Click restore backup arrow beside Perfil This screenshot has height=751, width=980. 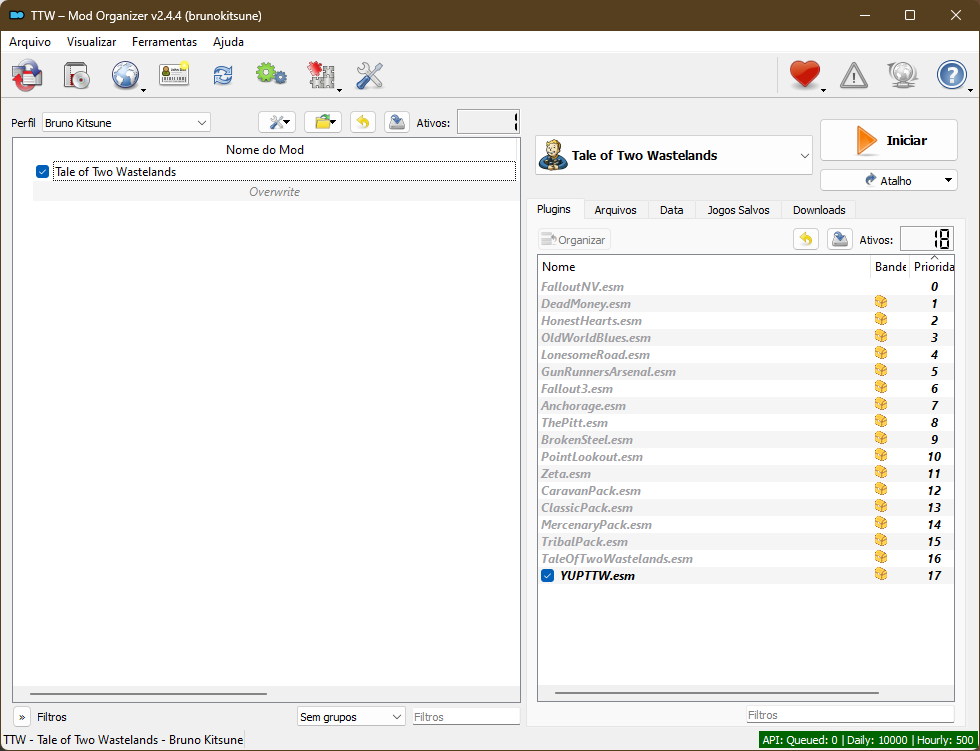tap(363, 122)
